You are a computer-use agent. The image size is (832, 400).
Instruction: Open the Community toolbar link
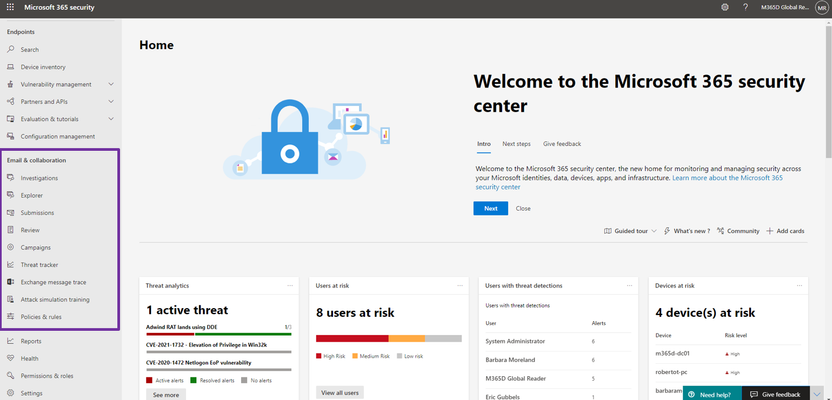pyautogui.click(x=738, y=231)
